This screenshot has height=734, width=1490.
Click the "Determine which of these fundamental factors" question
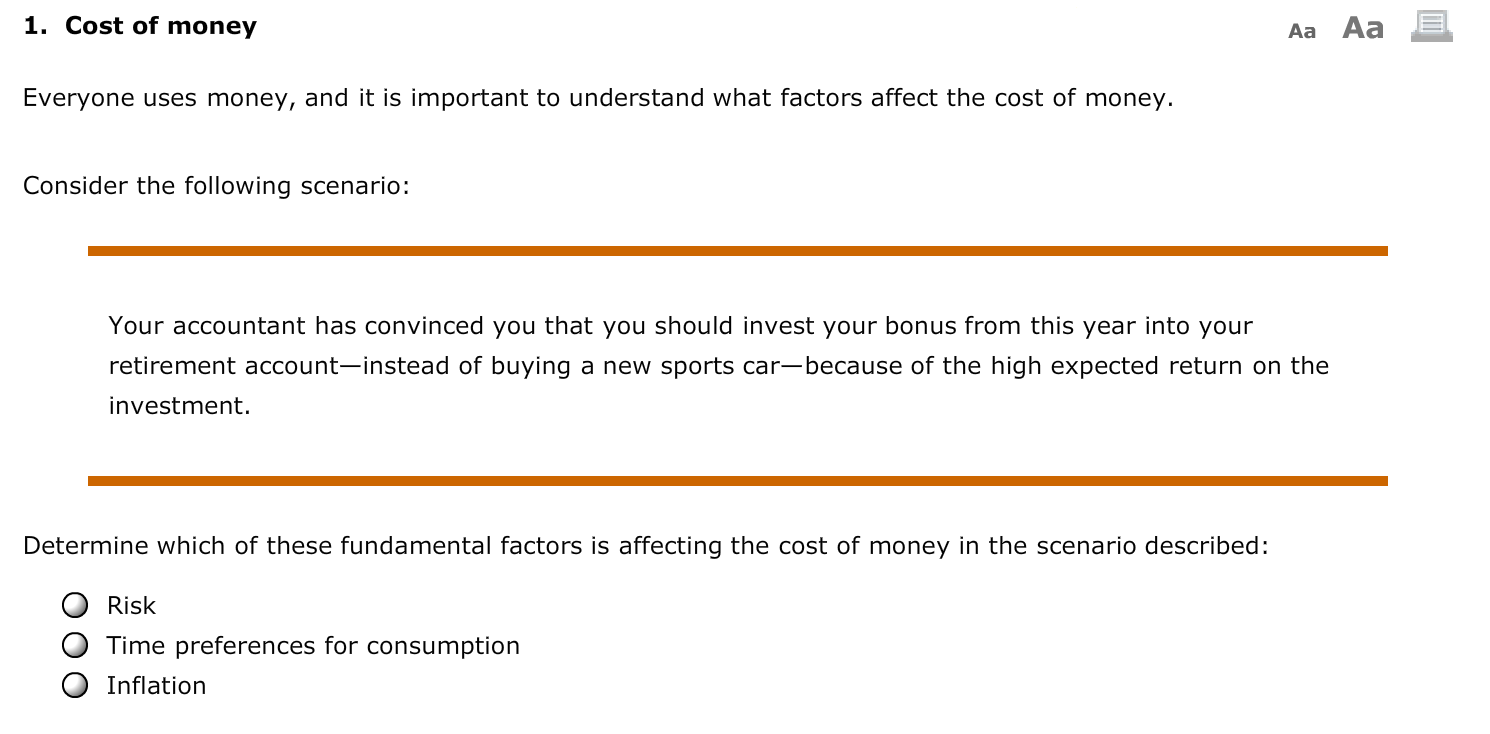coord(646,546)
